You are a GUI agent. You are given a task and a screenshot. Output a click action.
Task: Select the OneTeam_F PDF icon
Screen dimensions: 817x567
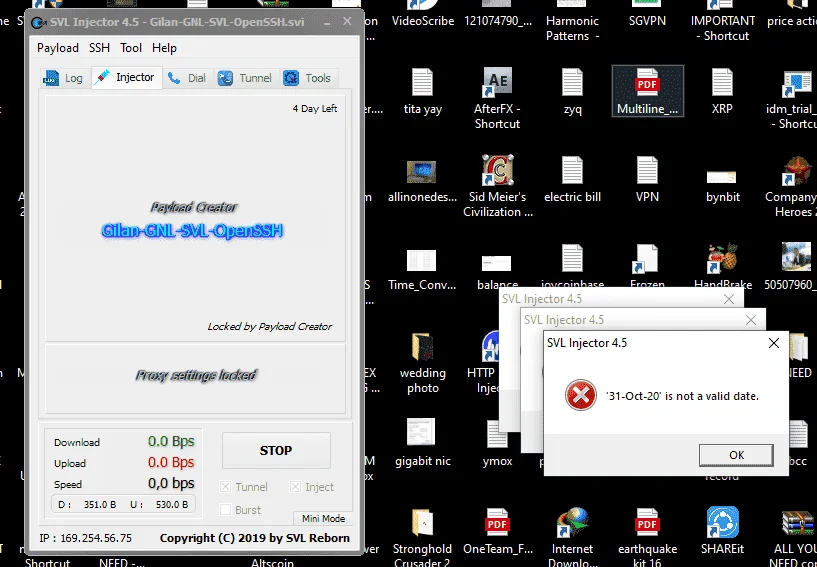497,532
